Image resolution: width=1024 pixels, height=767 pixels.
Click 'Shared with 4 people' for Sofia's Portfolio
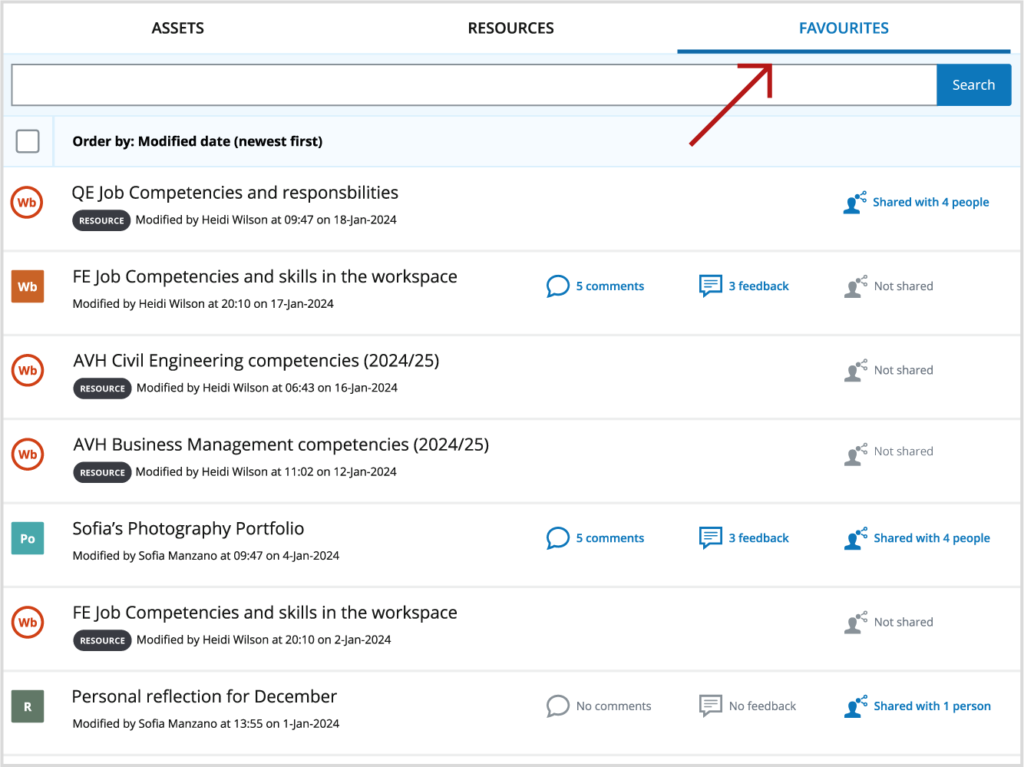tap(932, 538)
